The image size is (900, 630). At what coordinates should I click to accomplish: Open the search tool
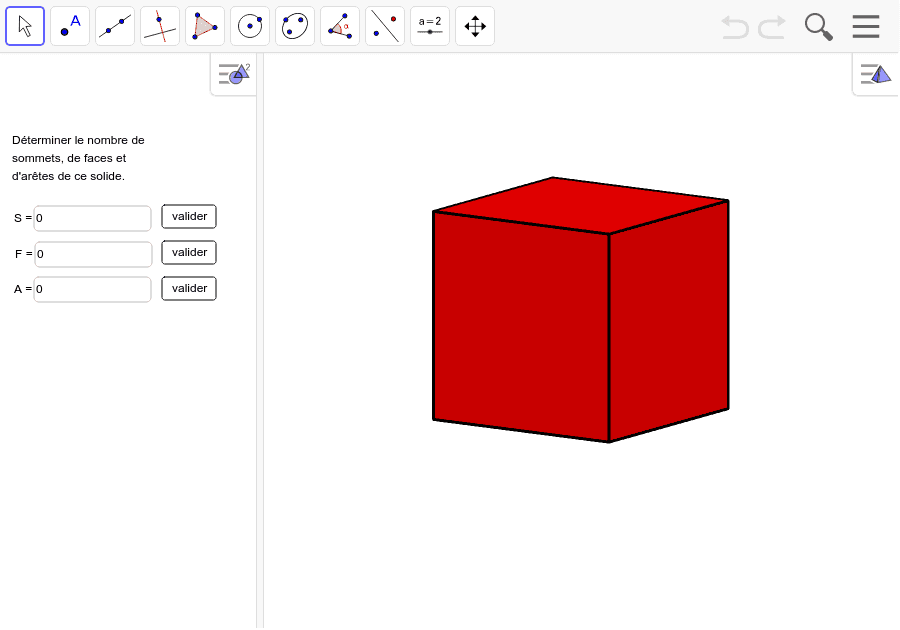[x=818, y=26]
